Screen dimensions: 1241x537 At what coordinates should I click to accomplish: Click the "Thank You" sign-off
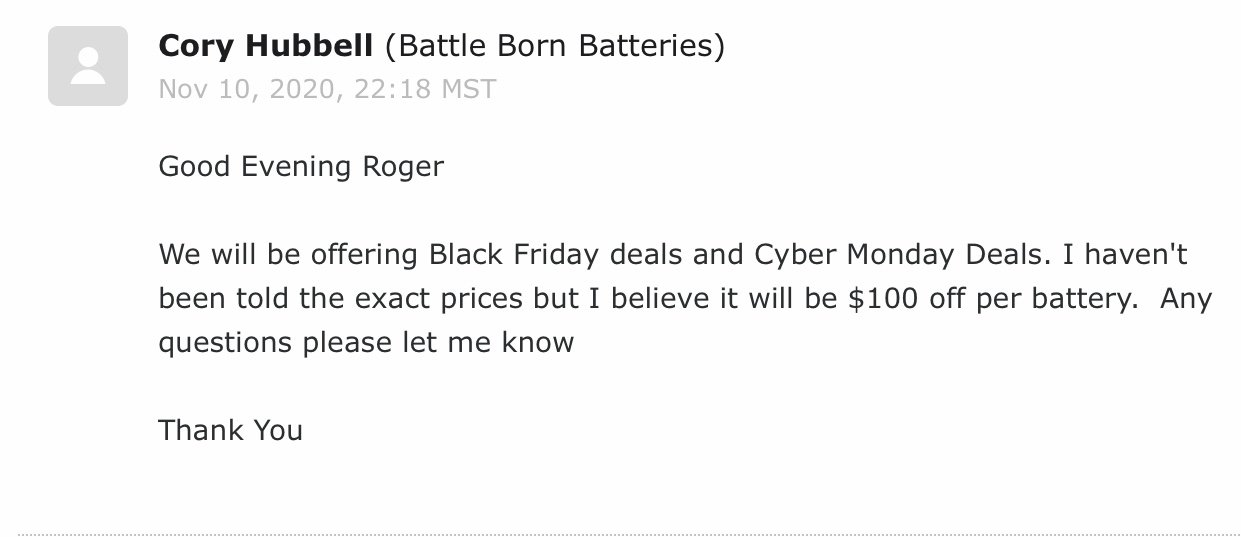[230, 430]
